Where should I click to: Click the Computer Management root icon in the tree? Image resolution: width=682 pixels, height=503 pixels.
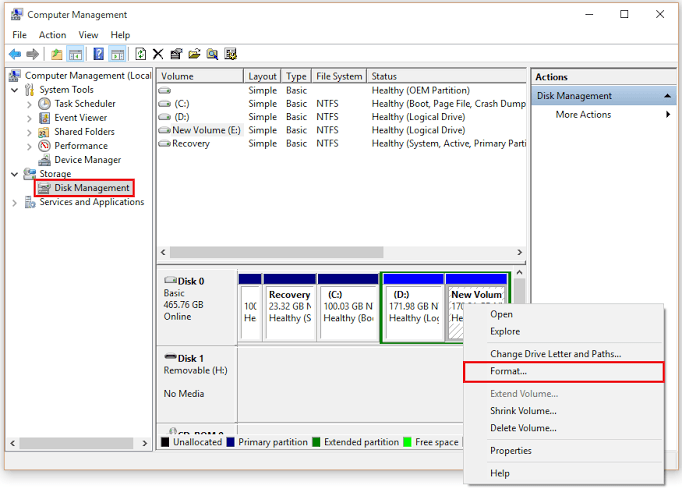click(x=15, y=76)
